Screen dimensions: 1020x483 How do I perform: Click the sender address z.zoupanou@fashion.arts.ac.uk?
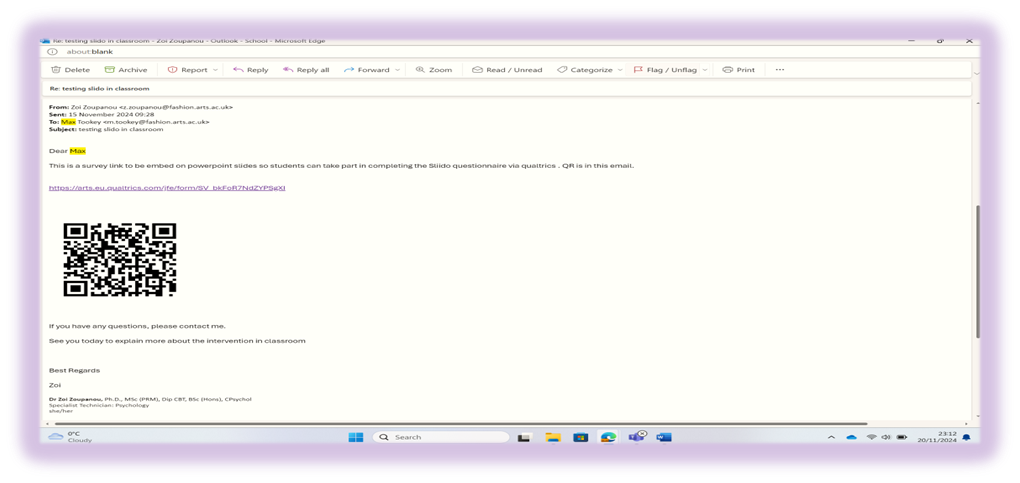(x=176, y=107)
